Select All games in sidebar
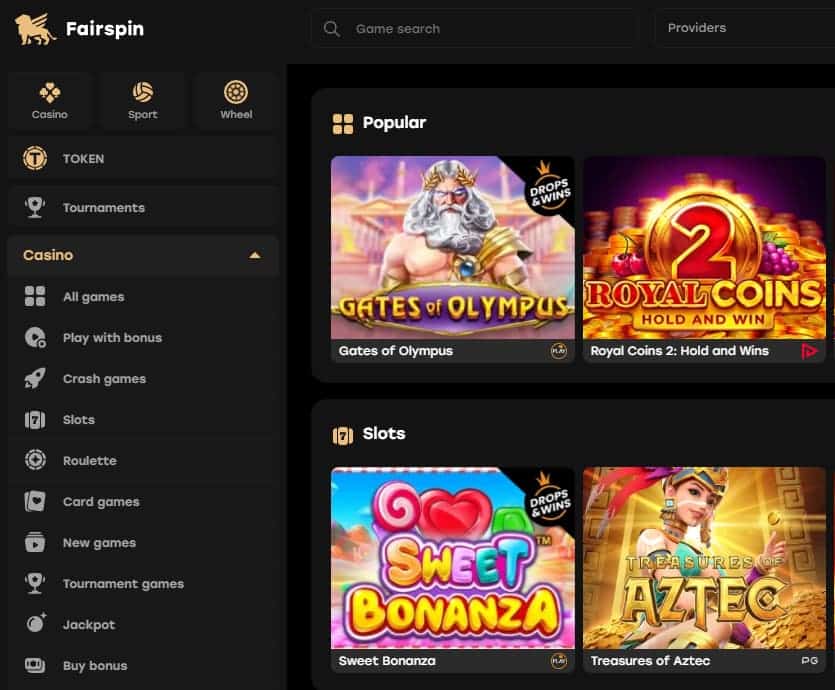Image resolution: width=835 pixels, height=690 pixels. tap(93, 297)
